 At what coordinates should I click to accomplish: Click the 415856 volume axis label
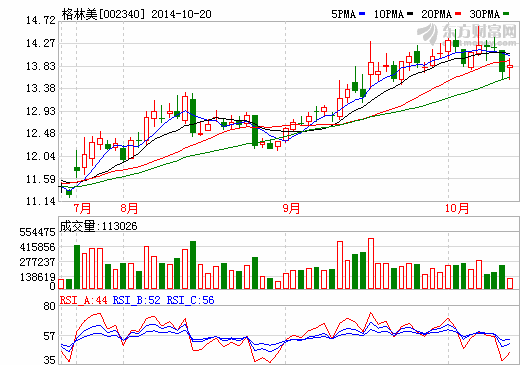pyautogui.click(x=37, y=247)
